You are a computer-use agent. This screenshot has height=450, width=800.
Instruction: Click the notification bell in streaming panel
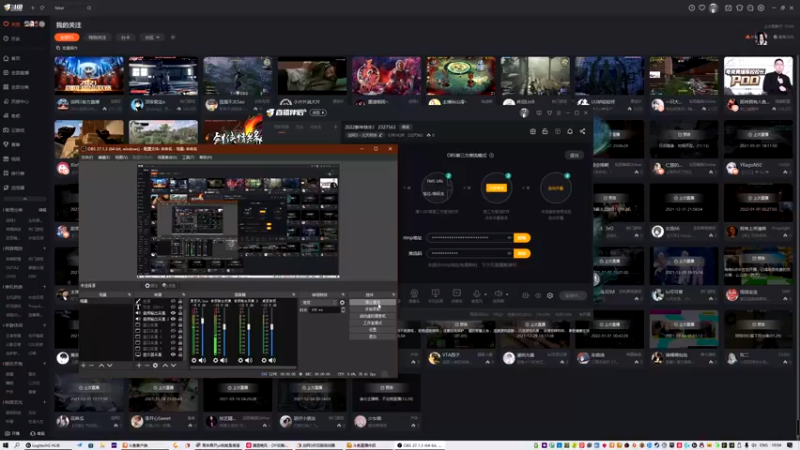(570, 130)
